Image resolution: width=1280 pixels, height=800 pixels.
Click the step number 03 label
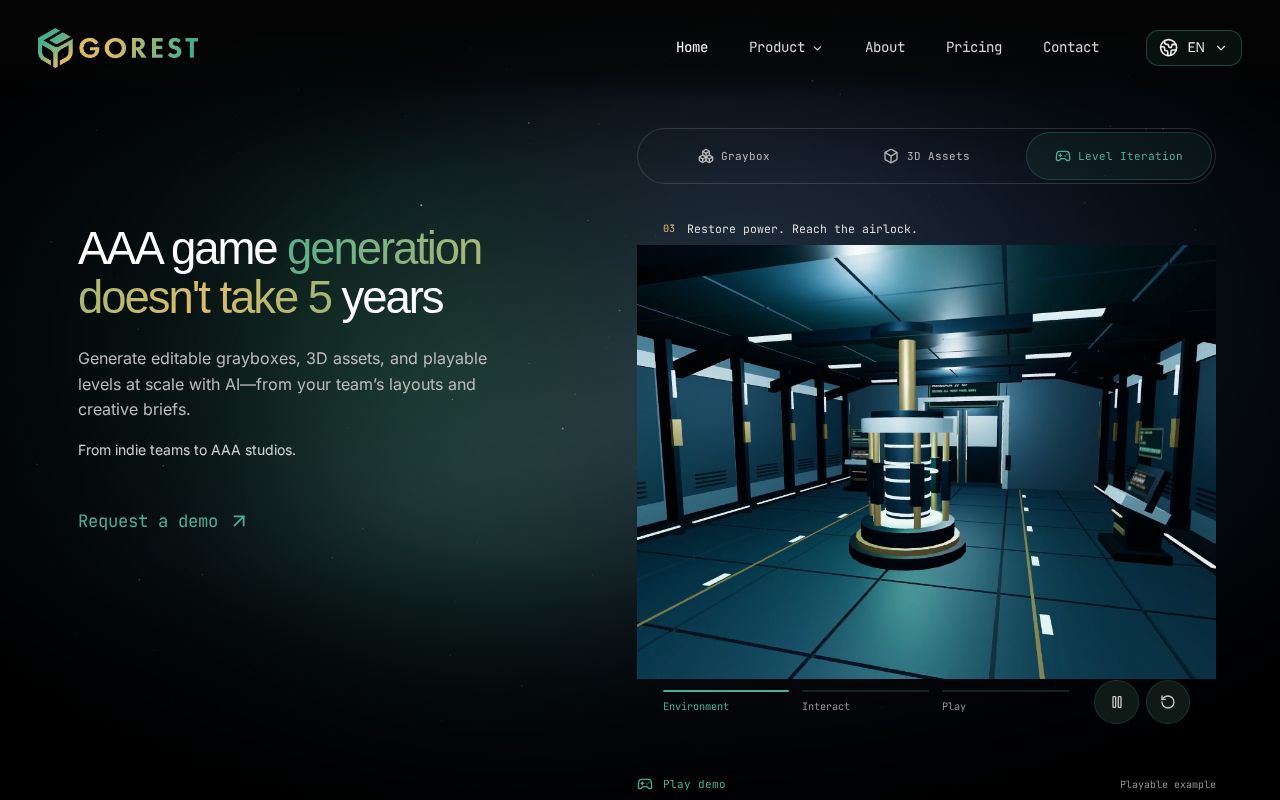[669, 229]
